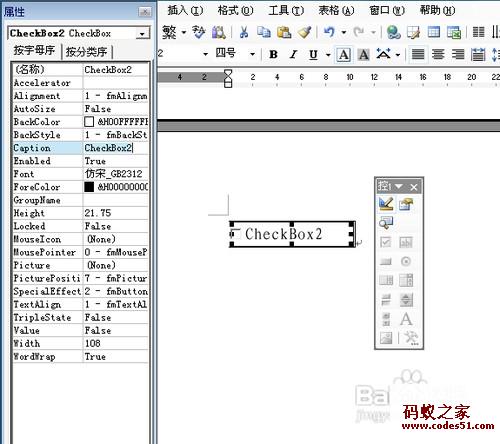This screenshot has height=444, width=500.
Task: Click the Insert Table toolbar icon
Action: click(x=434, y=32)
